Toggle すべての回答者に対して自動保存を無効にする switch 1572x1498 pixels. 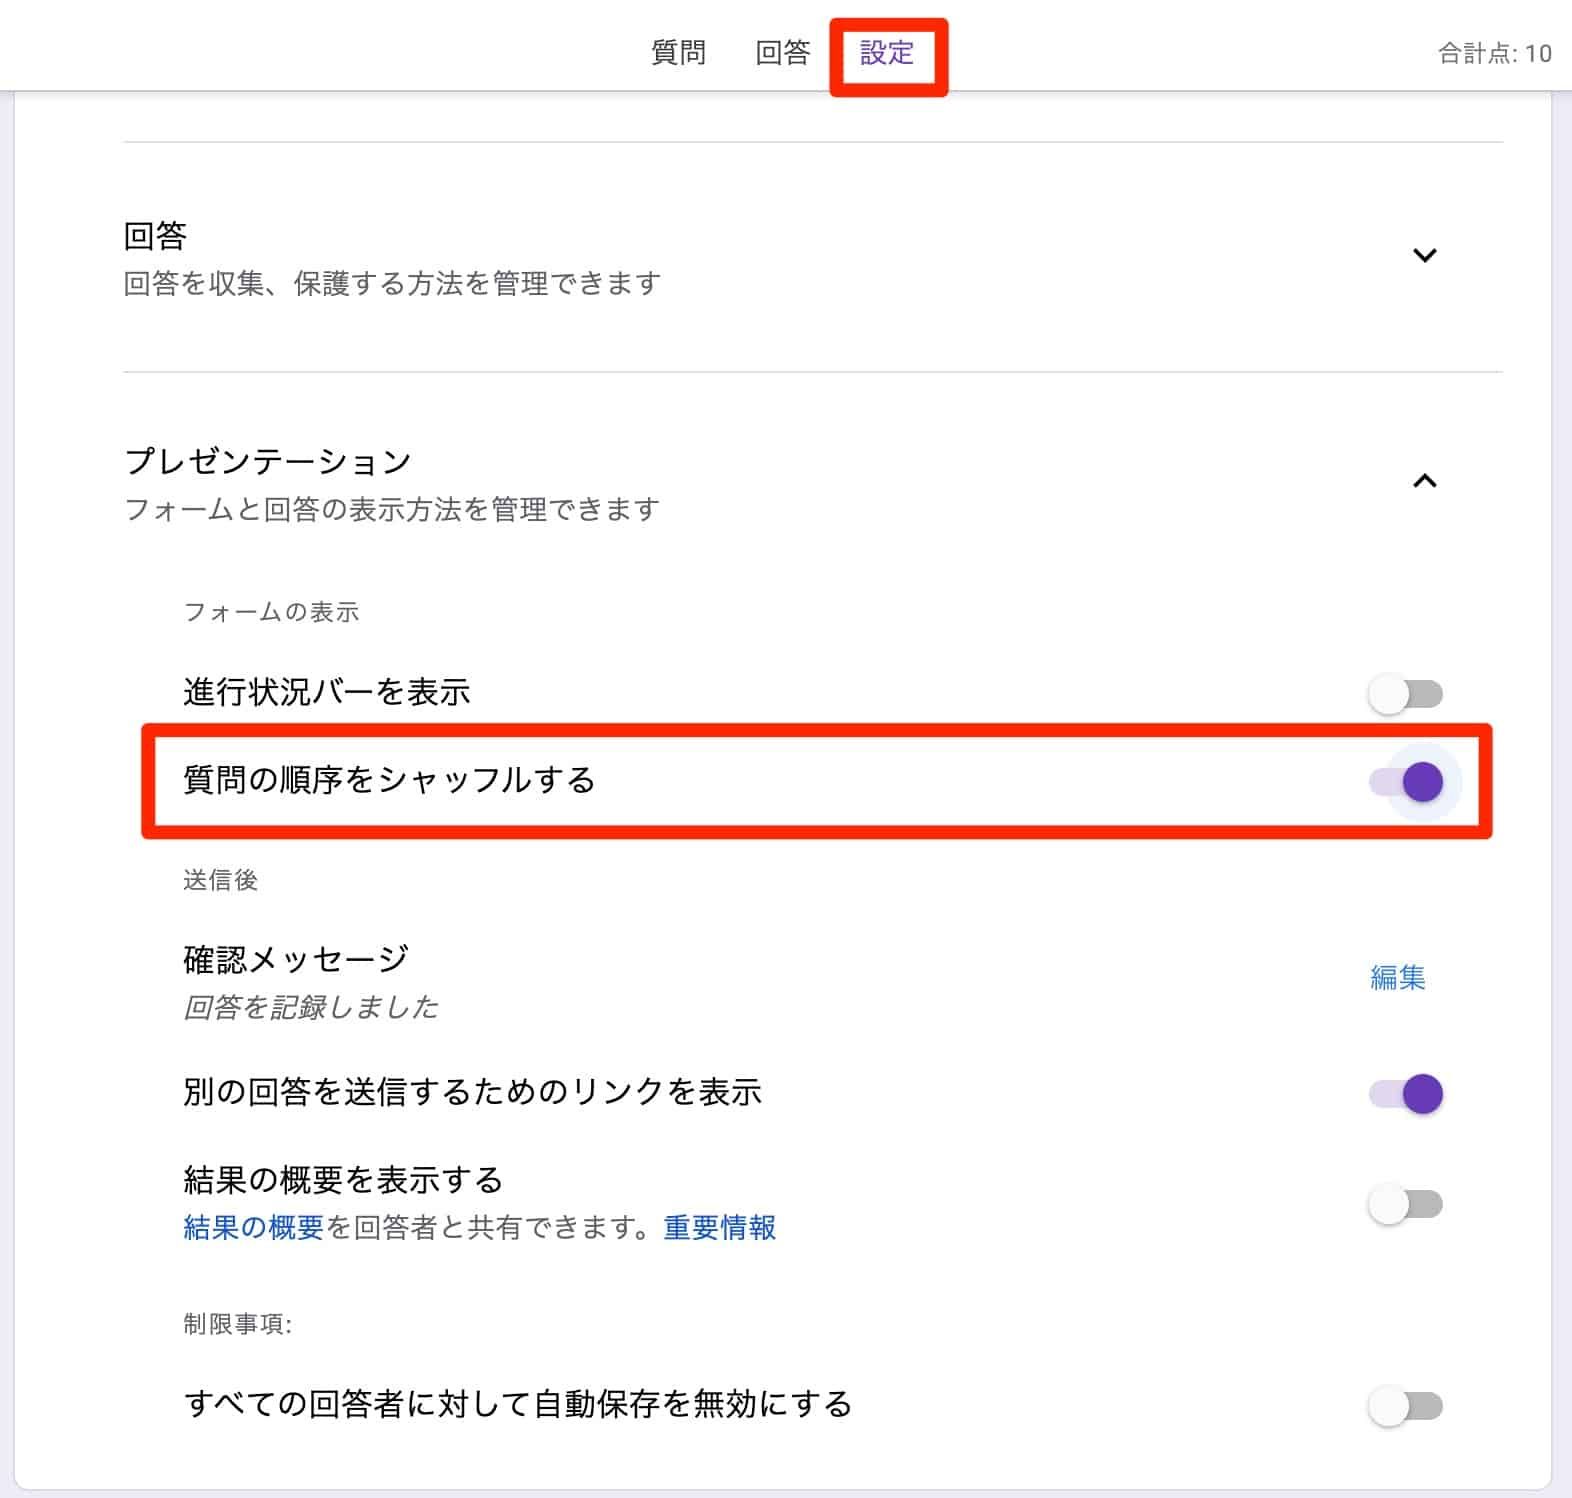1405,1406
